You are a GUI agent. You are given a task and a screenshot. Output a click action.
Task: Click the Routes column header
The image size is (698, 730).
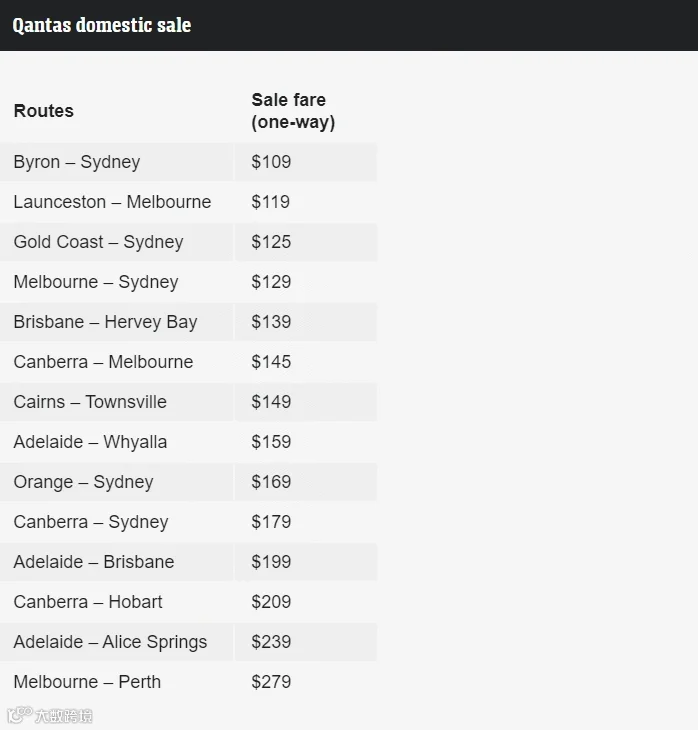pyautogui.click(x=44, y=111)
